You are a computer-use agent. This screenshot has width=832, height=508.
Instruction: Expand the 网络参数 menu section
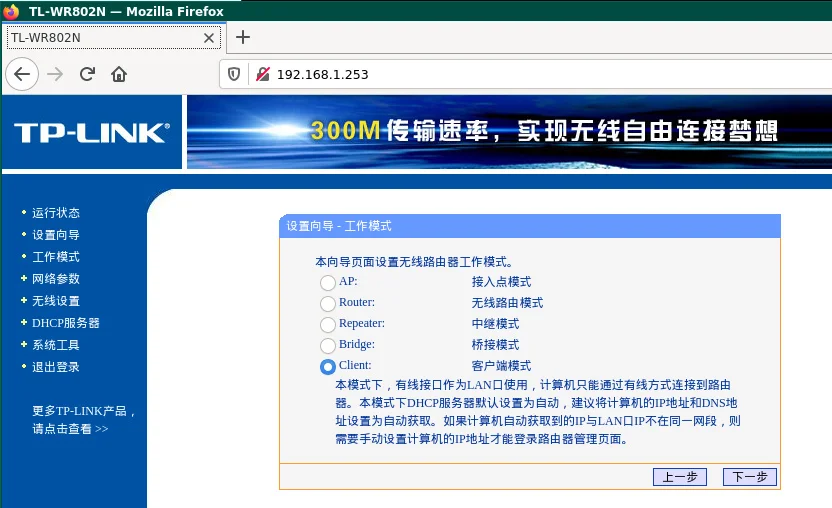[55, 279]
